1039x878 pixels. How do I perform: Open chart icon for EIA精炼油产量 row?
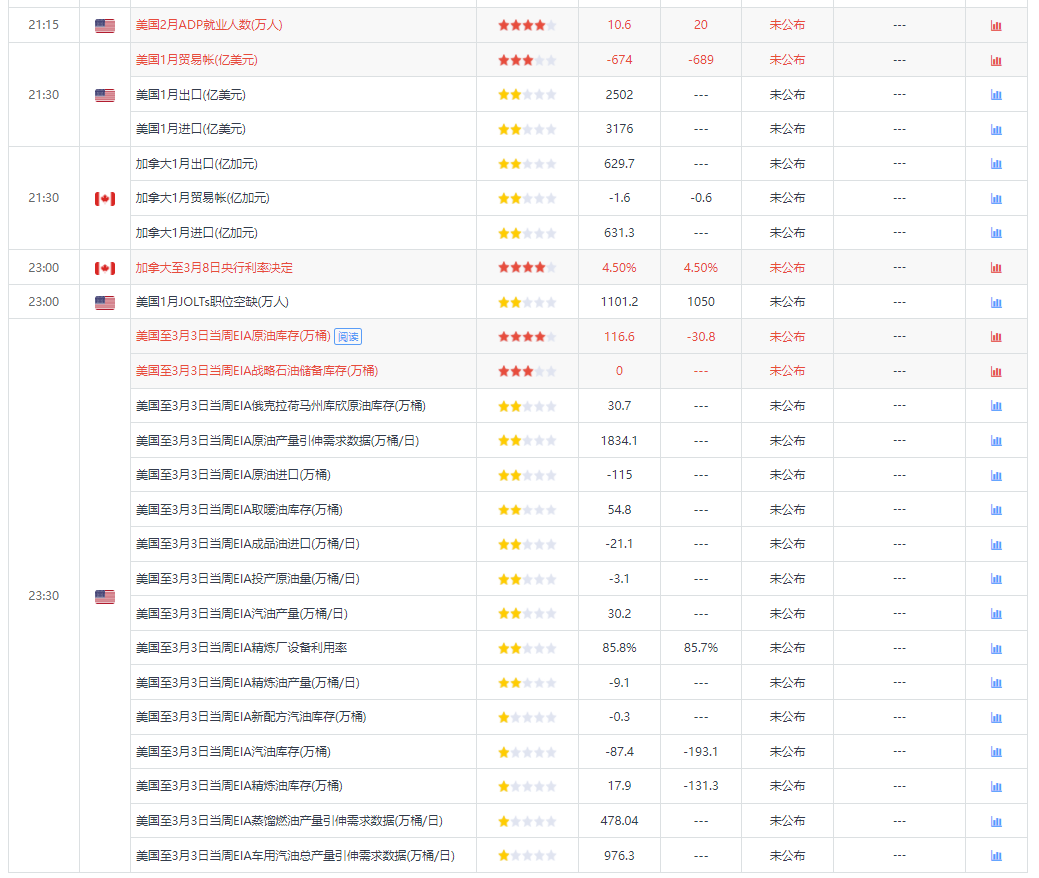pyautogui.click(x=996, y=683)
